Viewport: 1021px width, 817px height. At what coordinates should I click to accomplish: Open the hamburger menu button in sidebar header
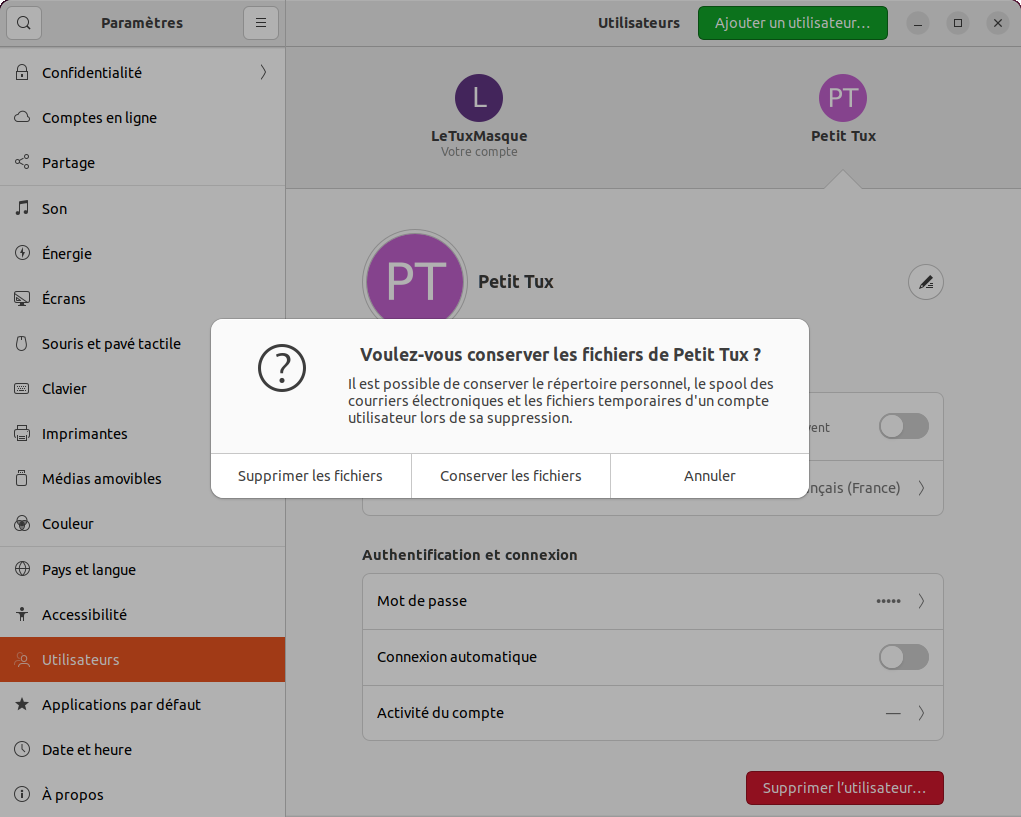(260, 23)
